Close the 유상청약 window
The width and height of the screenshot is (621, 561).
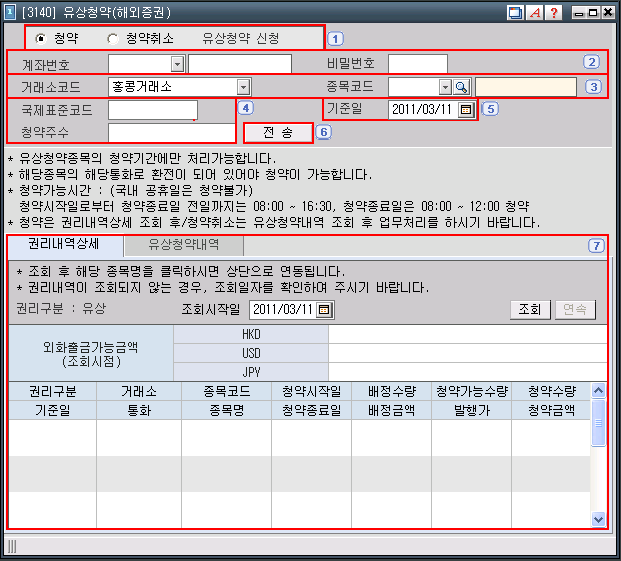[607, 13]
